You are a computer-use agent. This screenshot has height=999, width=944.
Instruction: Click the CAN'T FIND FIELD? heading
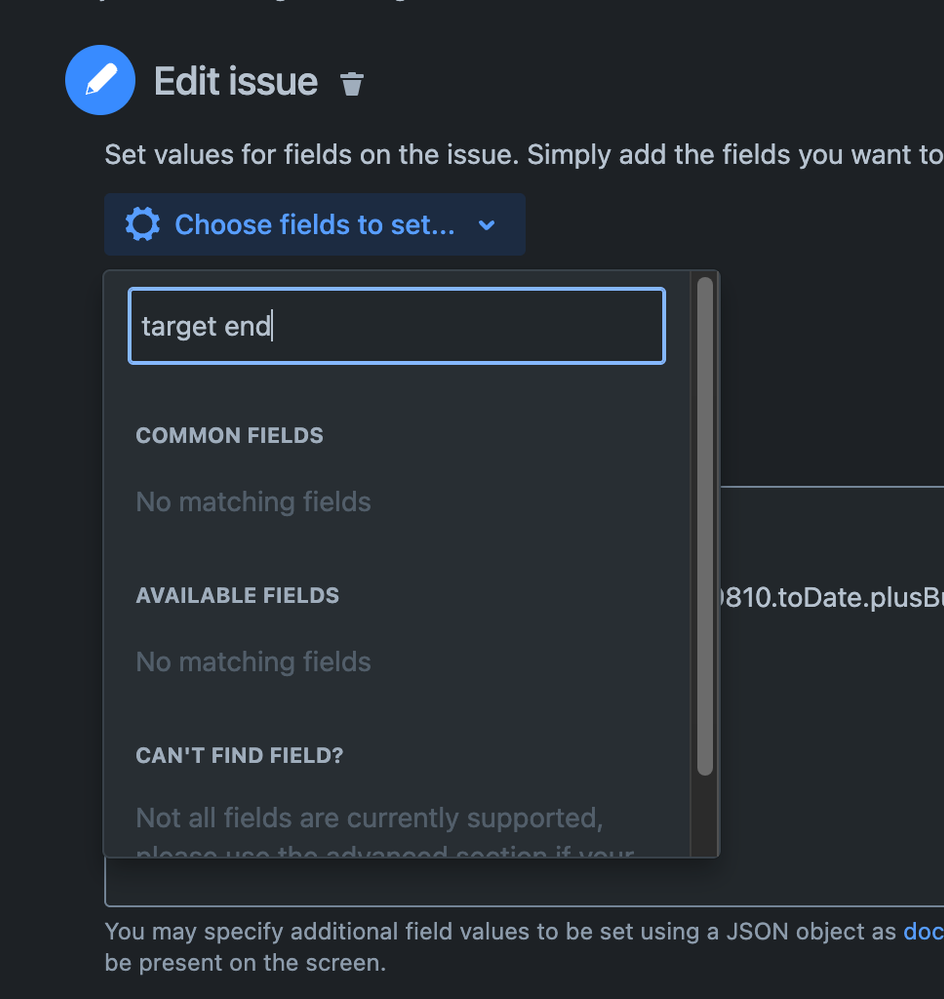pos(238,756)
